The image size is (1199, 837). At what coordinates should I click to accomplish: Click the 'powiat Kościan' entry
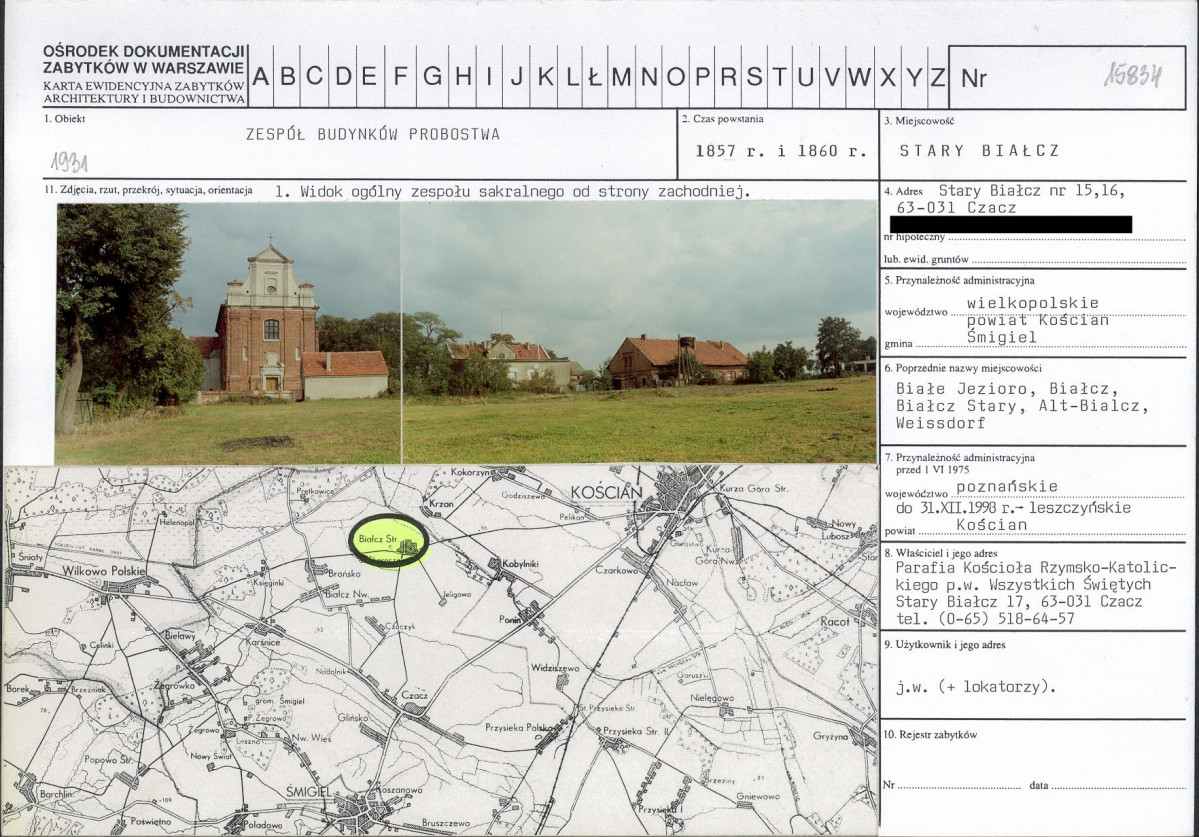(x=1037, y=320)
